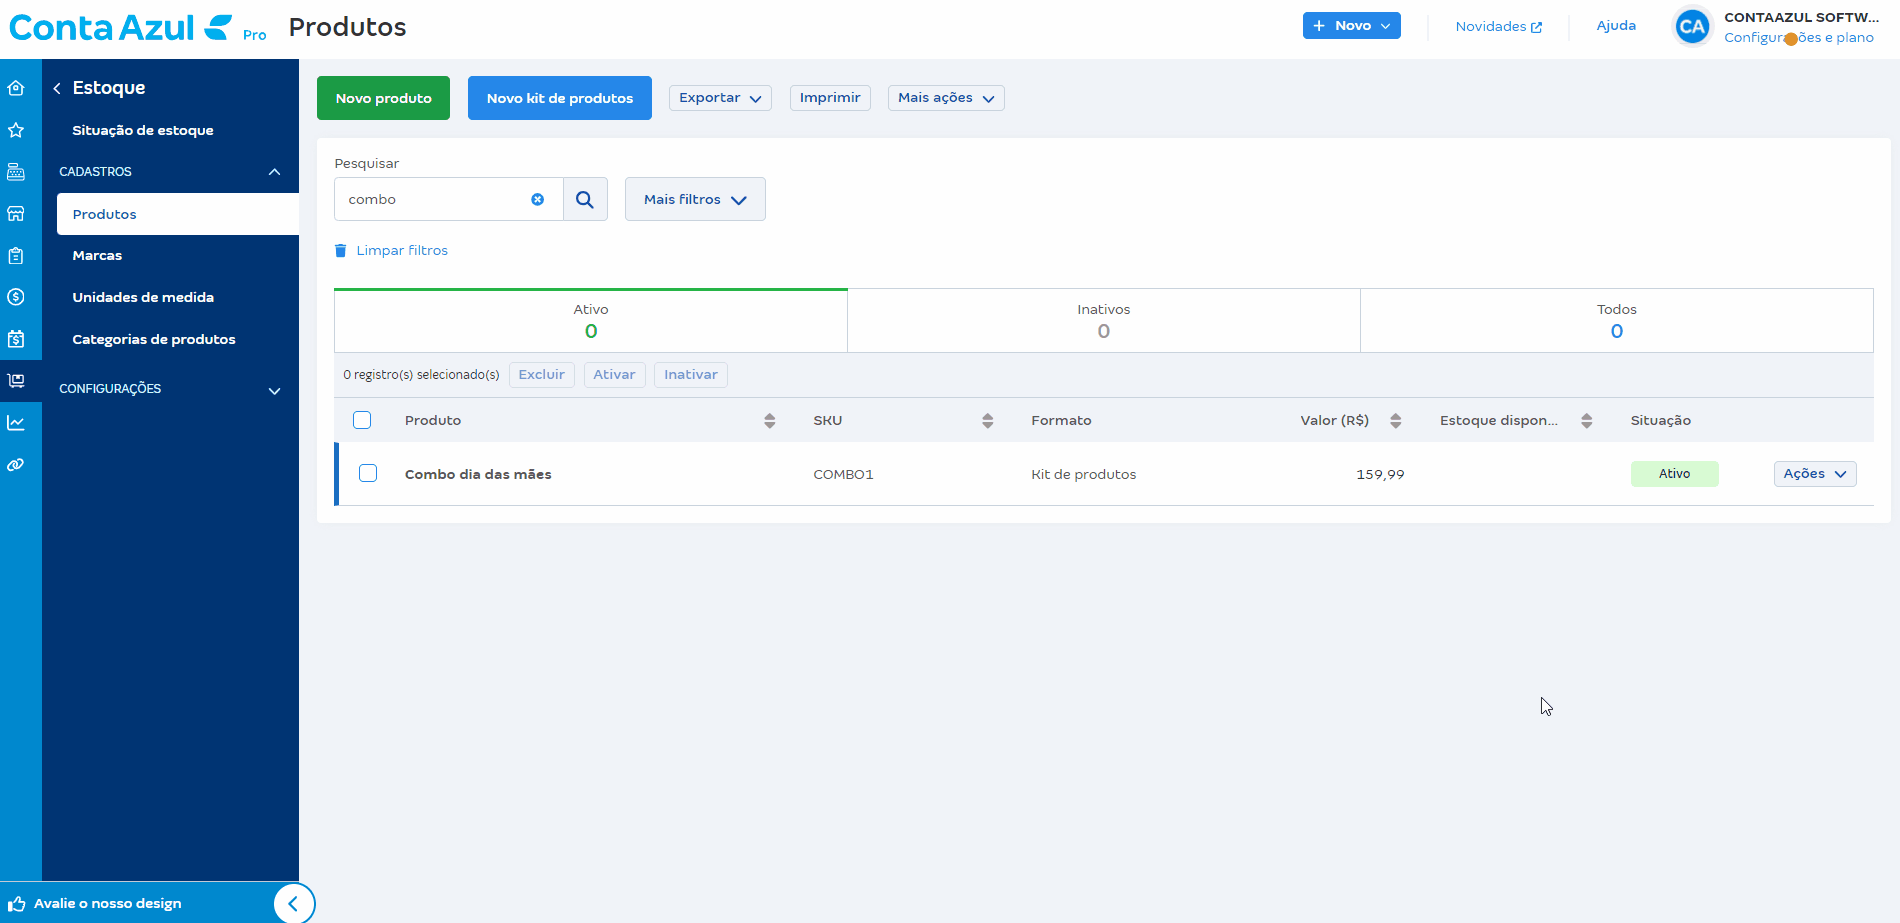Open the Novo dropdown in top bar

click(x=1351, y=26)
